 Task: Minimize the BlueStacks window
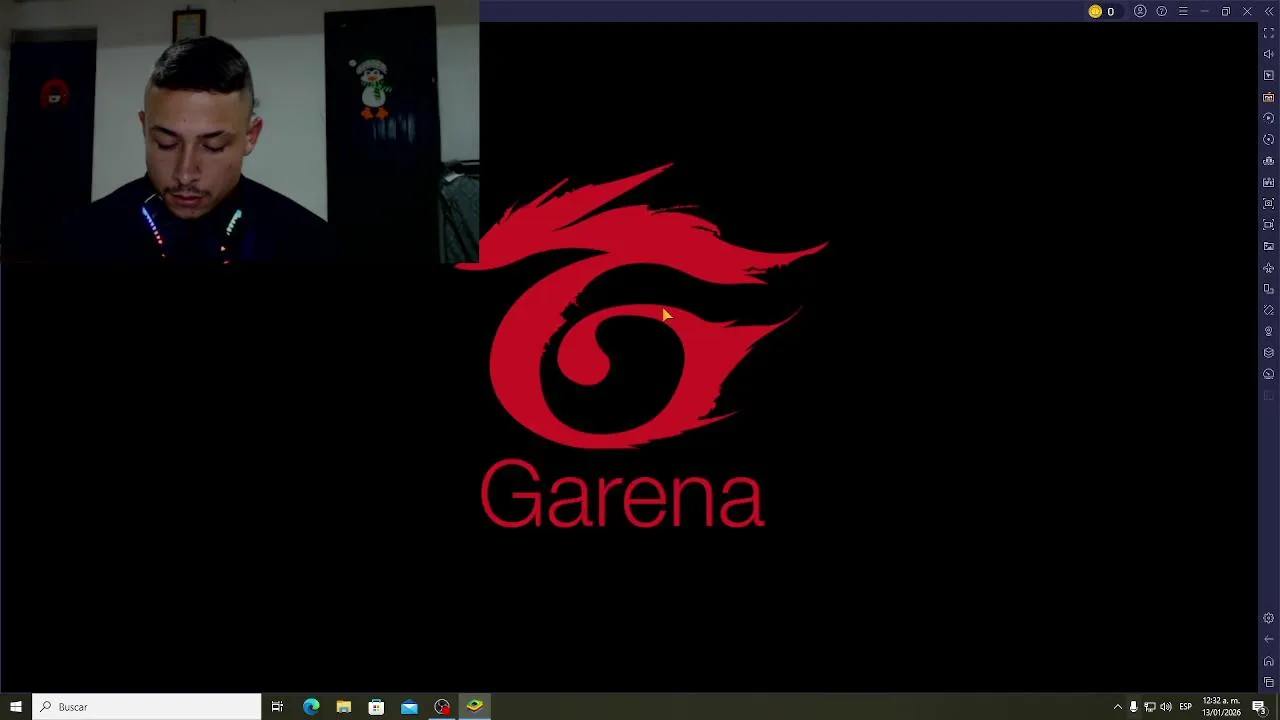1204,12
